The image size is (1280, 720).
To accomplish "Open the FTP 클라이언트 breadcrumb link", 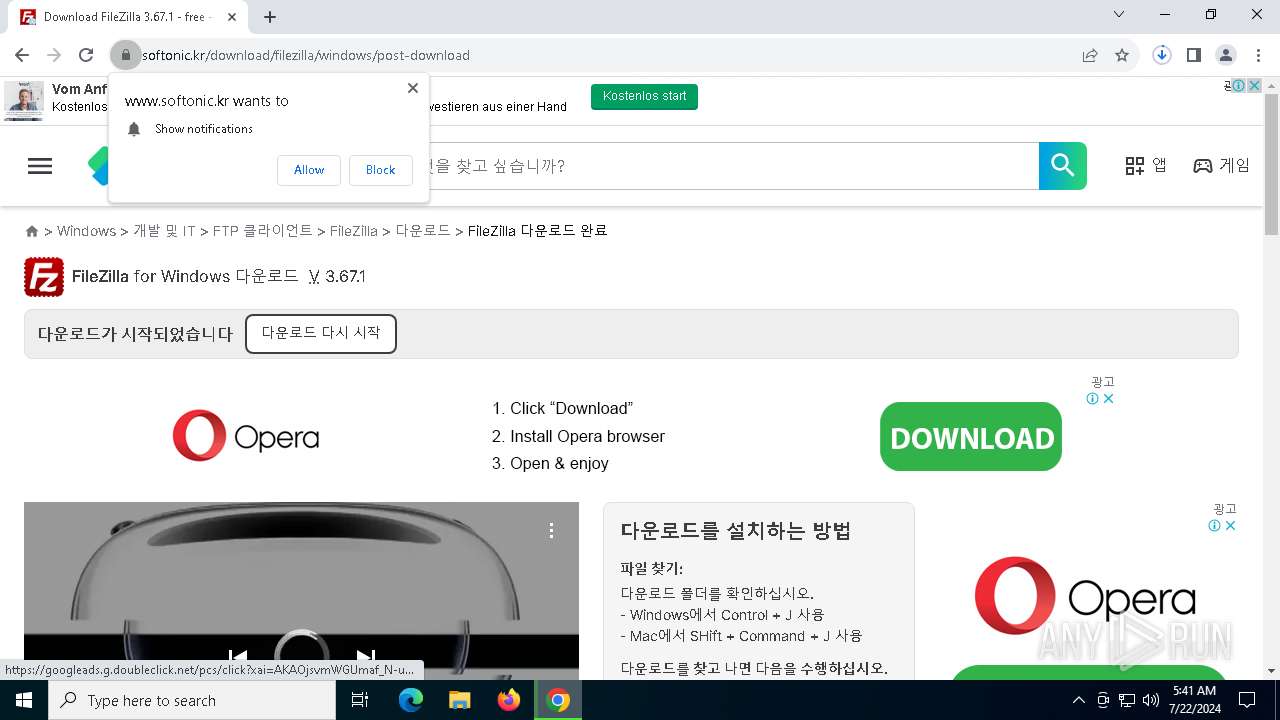I will 263,231.
